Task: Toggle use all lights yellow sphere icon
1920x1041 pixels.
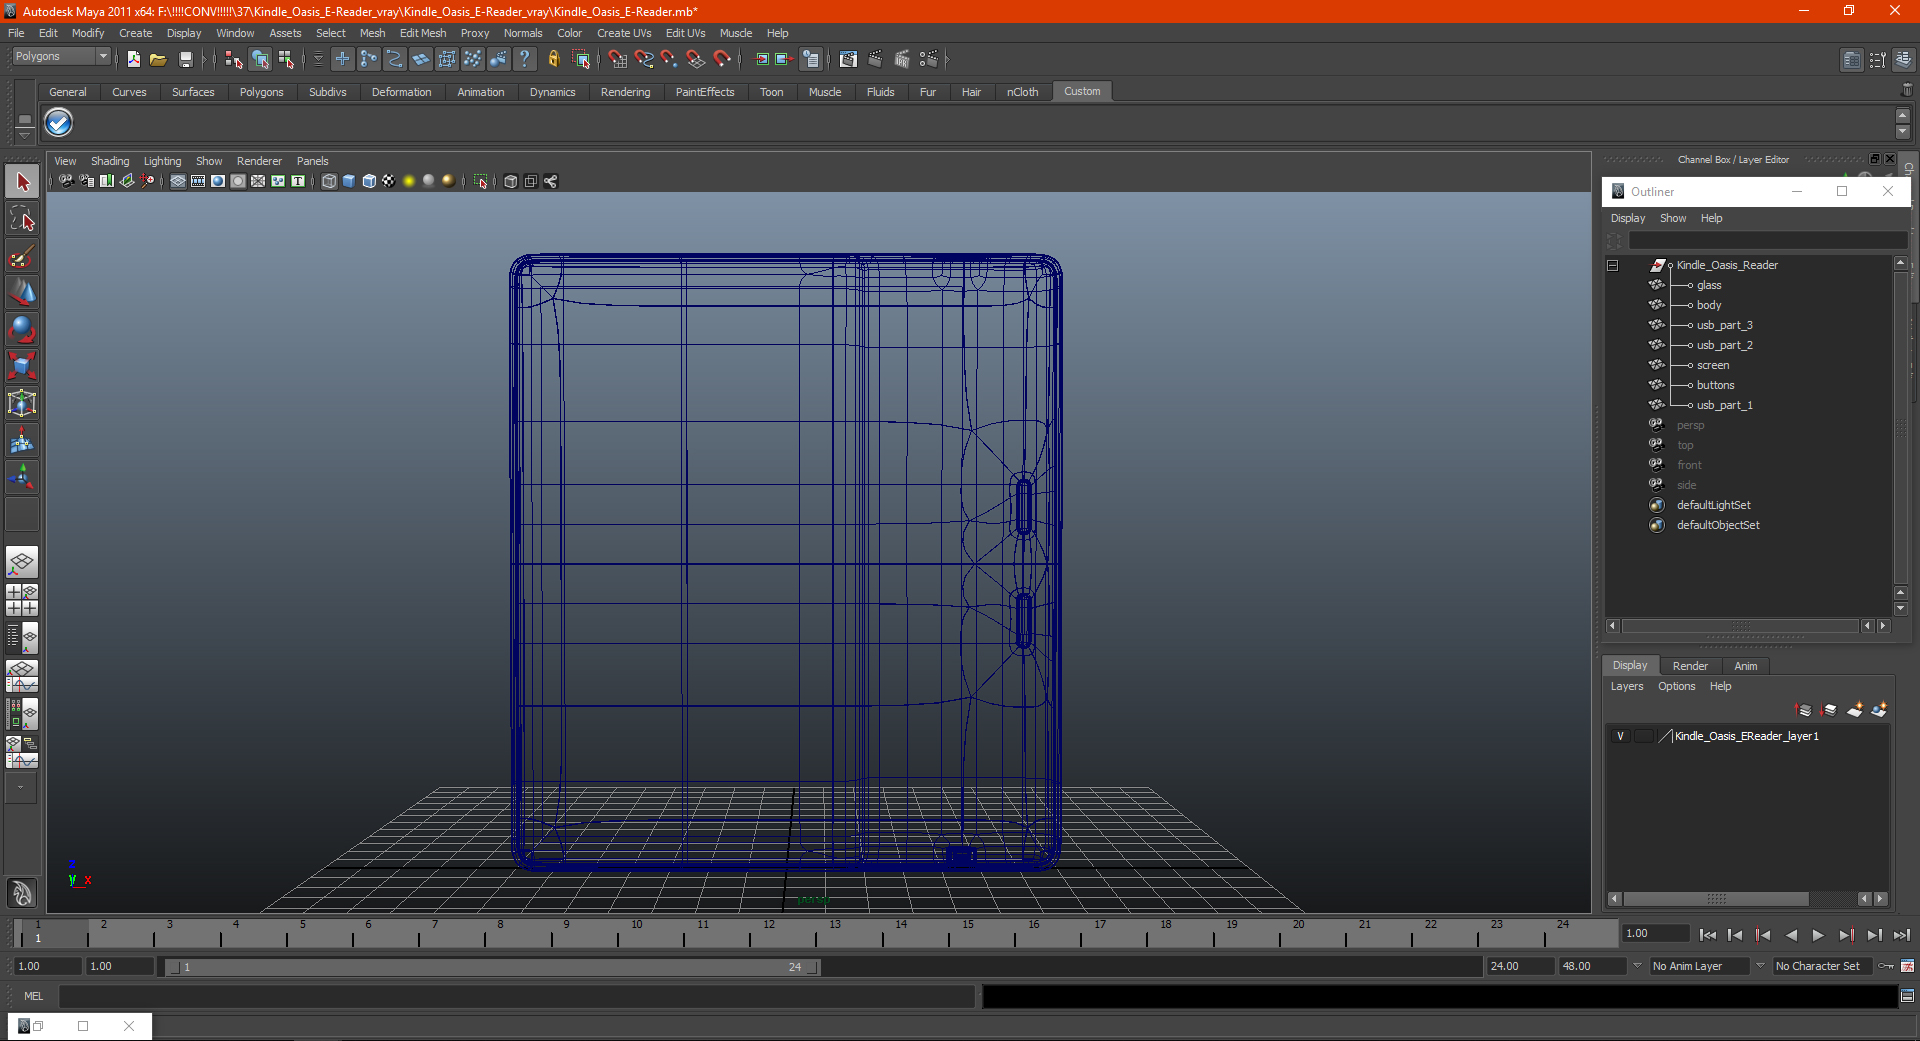Action: point(409,181)
